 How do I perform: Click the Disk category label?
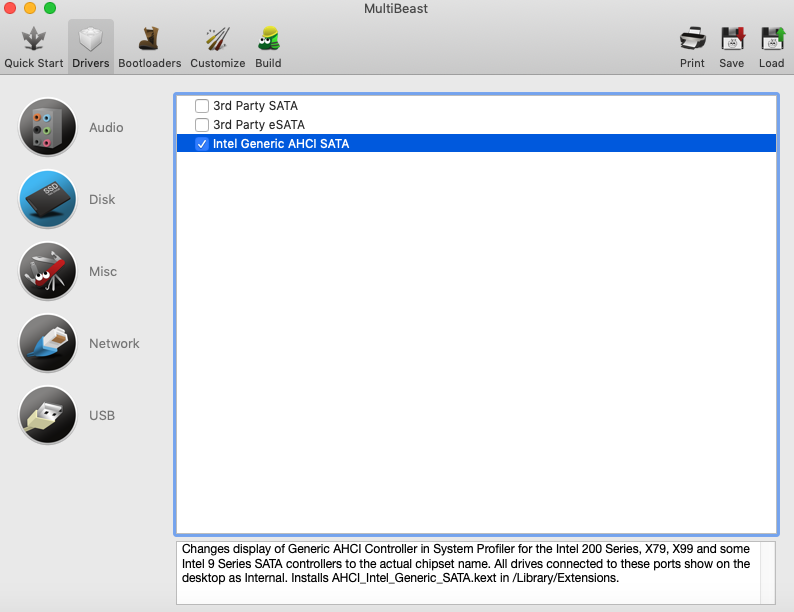click(102, 199)
